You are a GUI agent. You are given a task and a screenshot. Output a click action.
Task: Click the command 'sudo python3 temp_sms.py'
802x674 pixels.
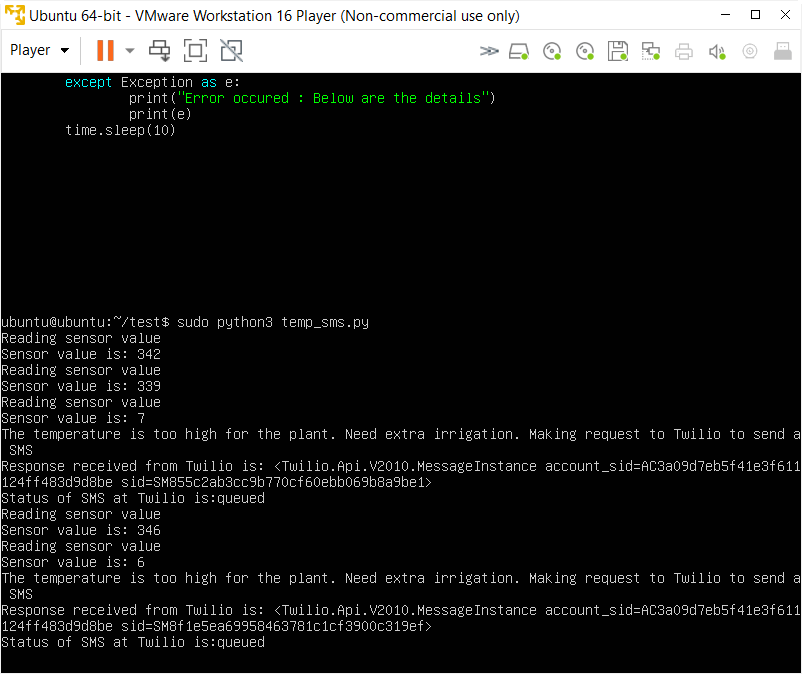click(x=273, y=322)
